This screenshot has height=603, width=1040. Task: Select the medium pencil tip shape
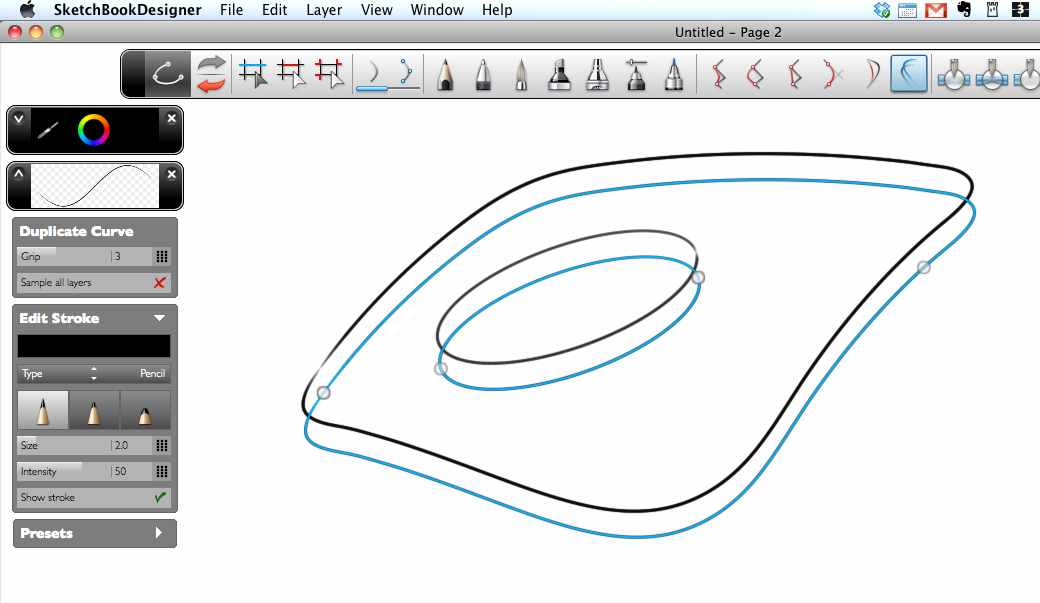pos(94,411)
